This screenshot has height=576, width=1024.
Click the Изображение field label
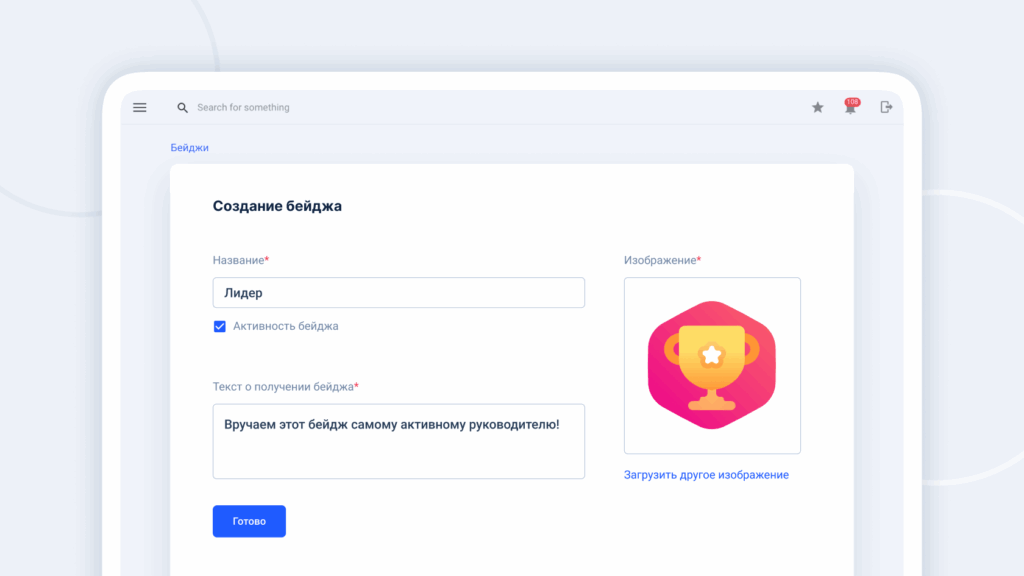click(x=661, y=260)
